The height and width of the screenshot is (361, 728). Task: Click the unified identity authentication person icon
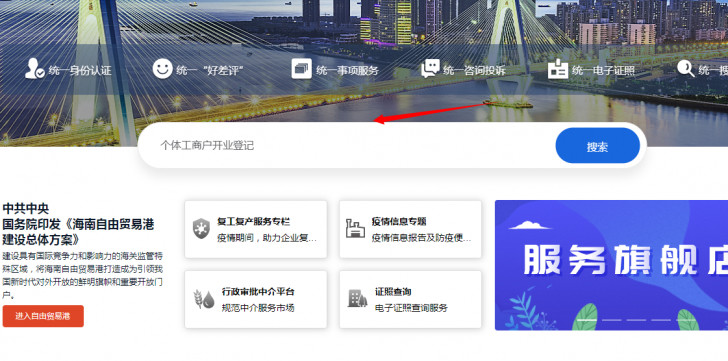pos(34,69)
